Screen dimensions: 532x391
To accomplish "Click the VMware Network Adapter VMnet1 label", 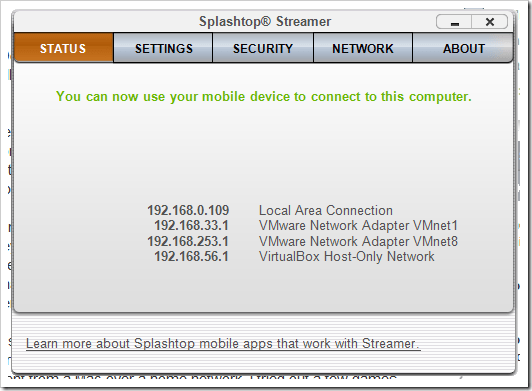I will click(358, 225).
